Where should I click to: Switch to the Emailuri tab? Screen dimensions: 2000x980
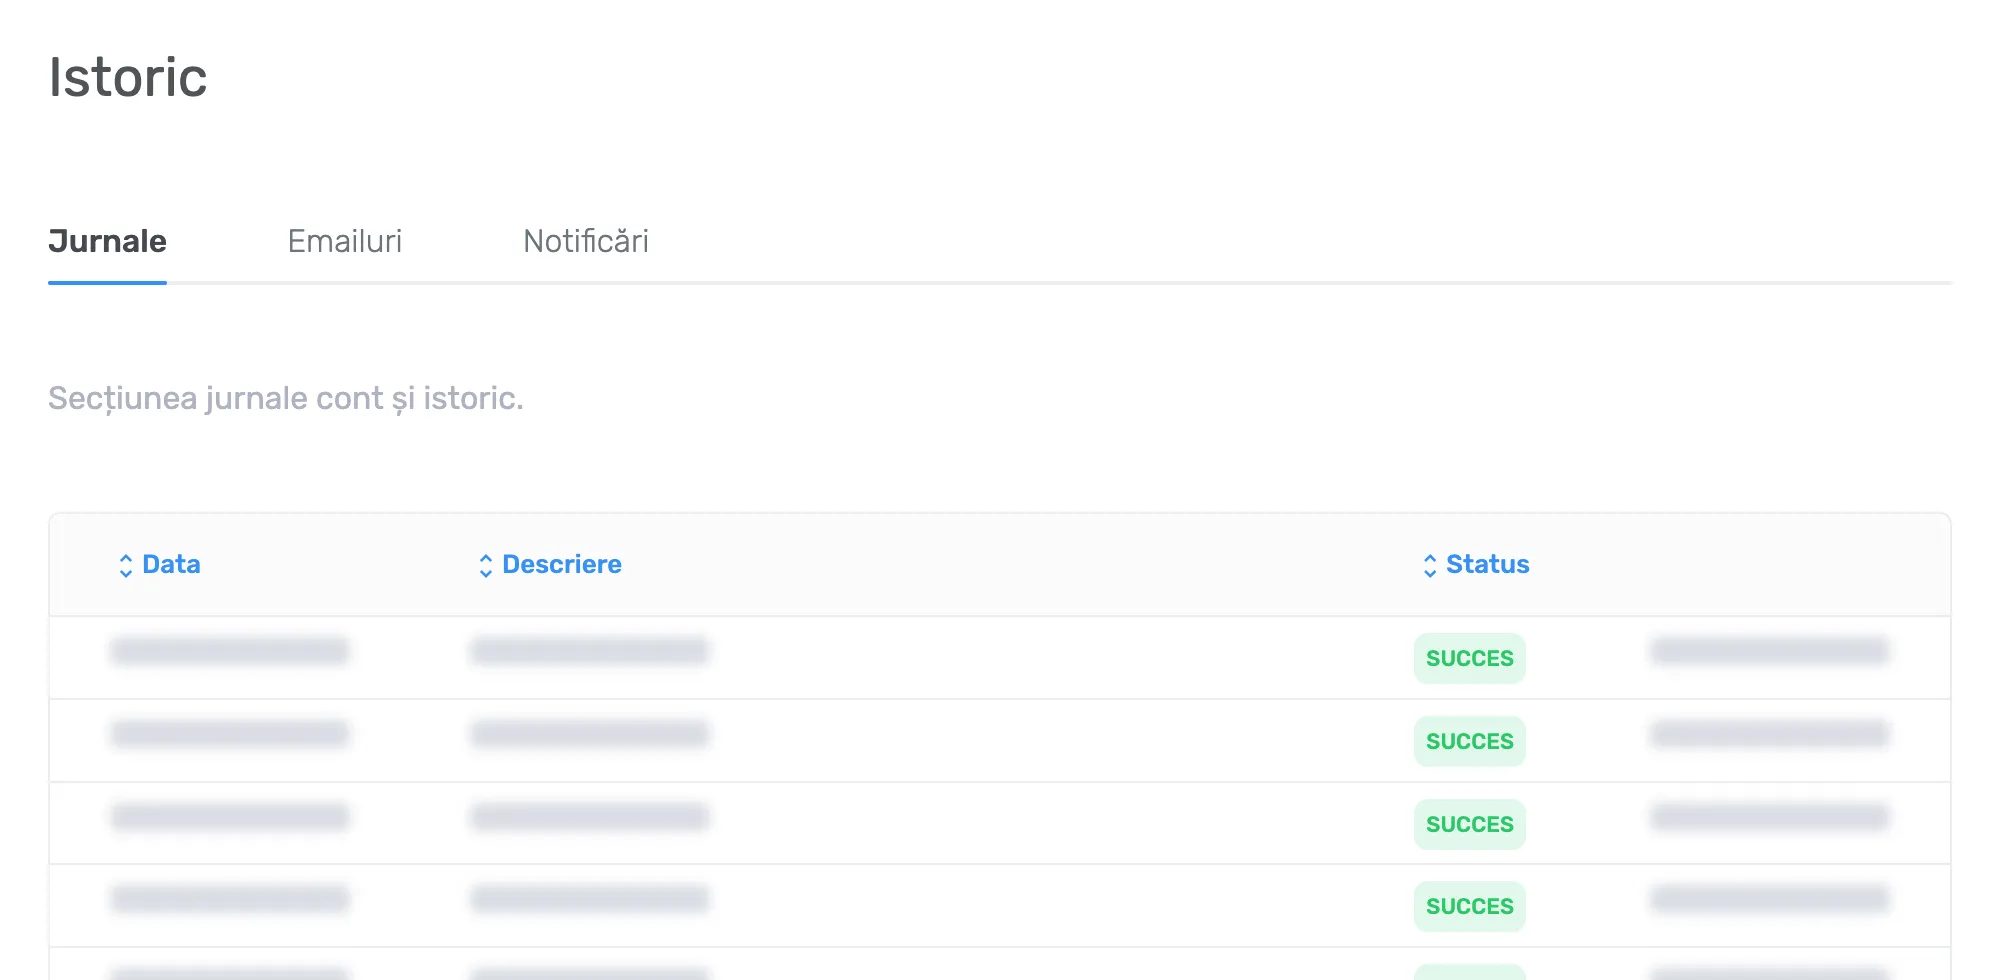pos(345,241)
